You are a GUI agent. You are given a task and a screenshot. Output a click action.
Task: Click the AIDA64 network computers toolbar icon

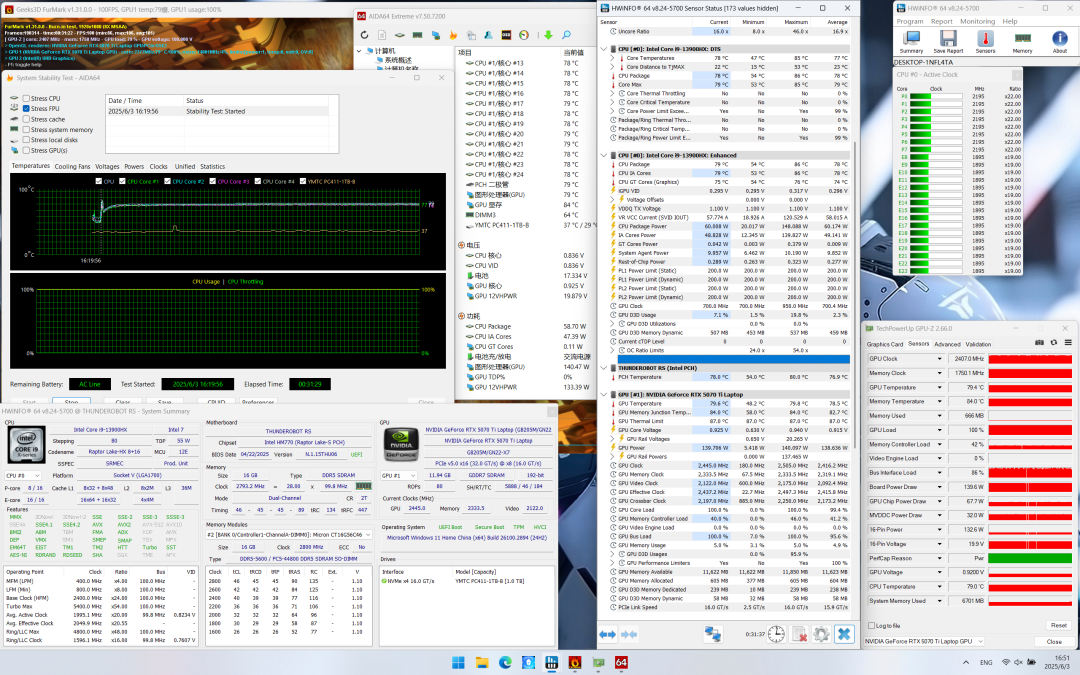(x=435, y=35)
